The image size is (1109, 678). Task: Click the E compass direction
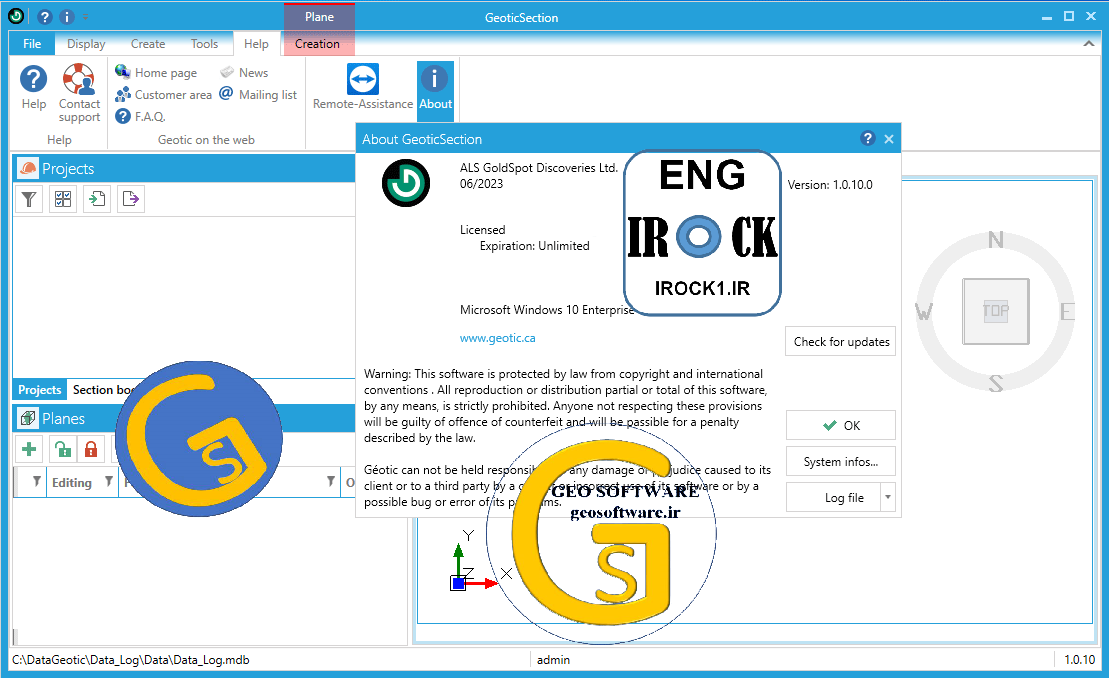pos(1067,311)
